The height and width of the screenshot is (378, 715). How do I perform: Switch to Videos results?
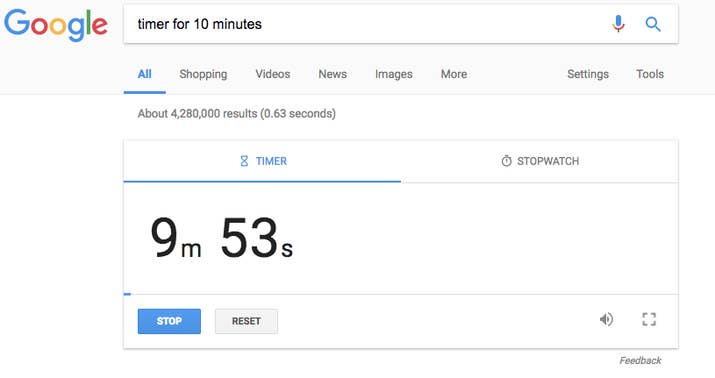pos(273,74)
